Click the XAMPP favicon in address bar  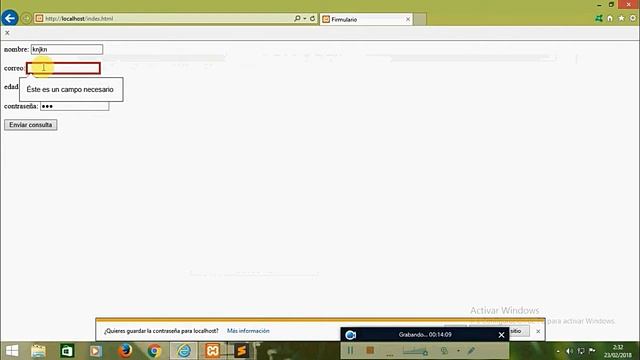(39, 18)
